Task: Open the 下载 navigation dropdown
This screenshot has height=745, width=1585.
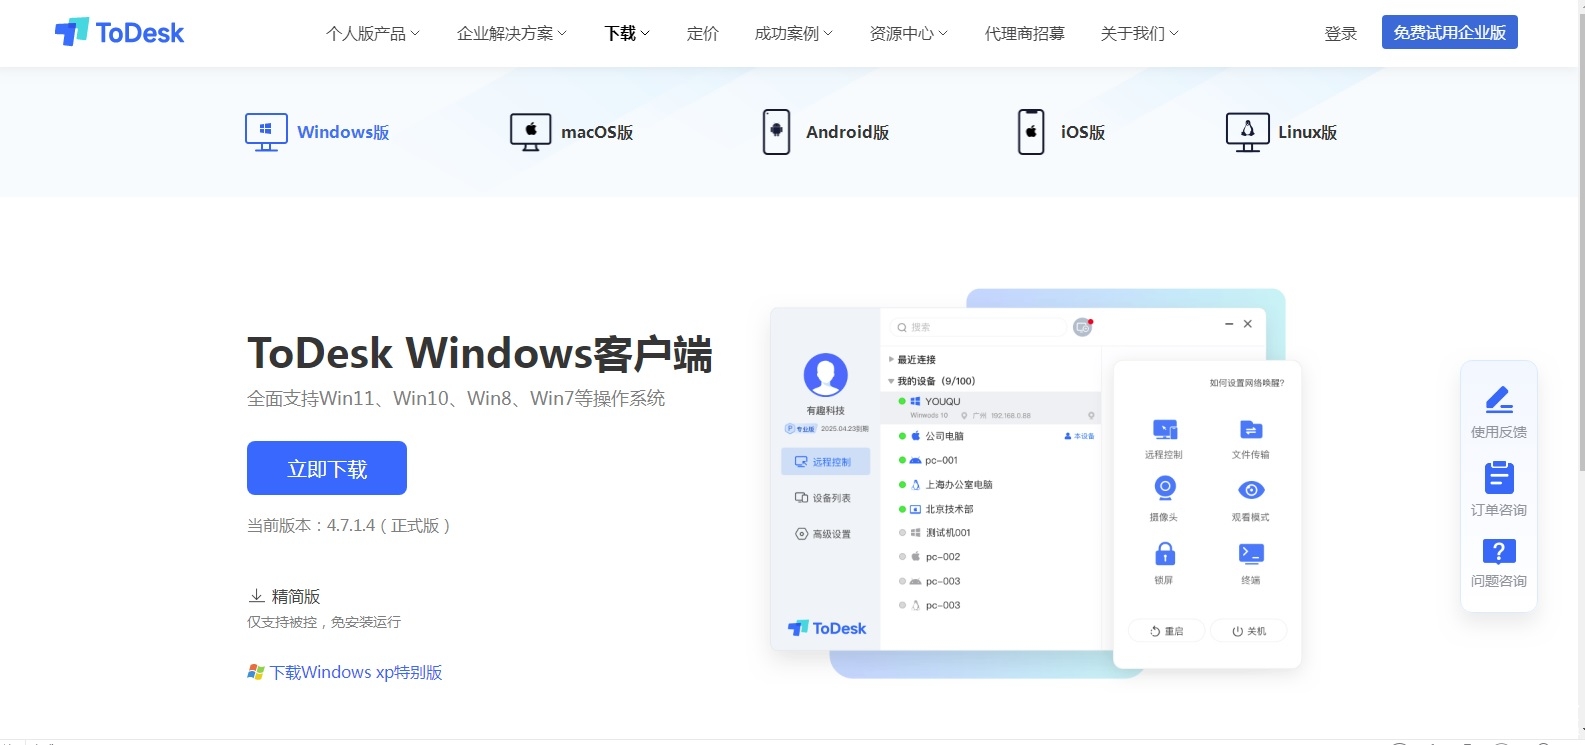Action: [x=627, y=34]
